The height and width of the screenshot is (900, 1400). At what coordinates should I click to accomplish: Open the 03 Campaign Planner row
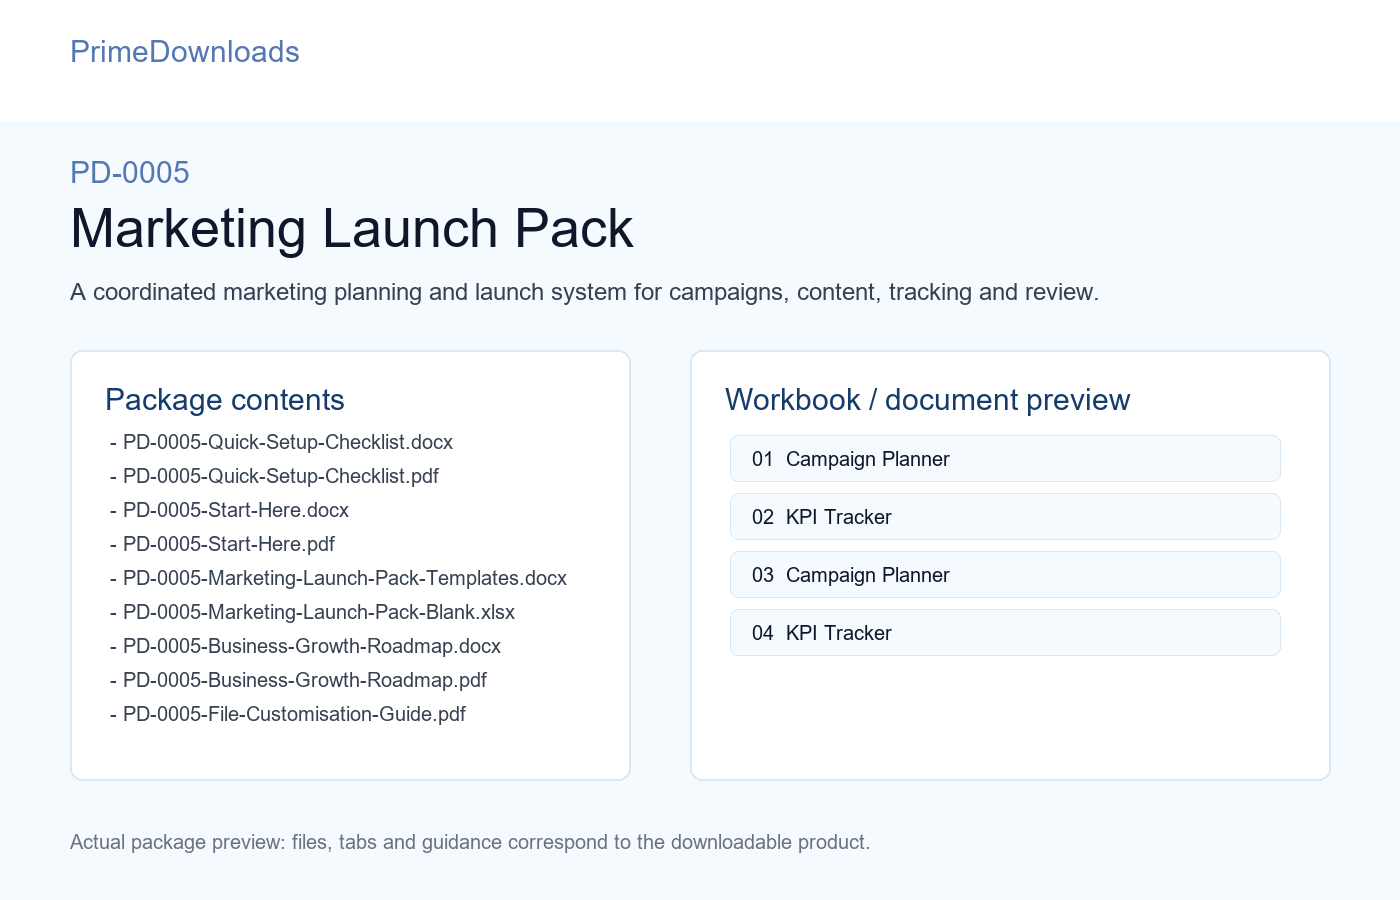(x=1005, y=575)
